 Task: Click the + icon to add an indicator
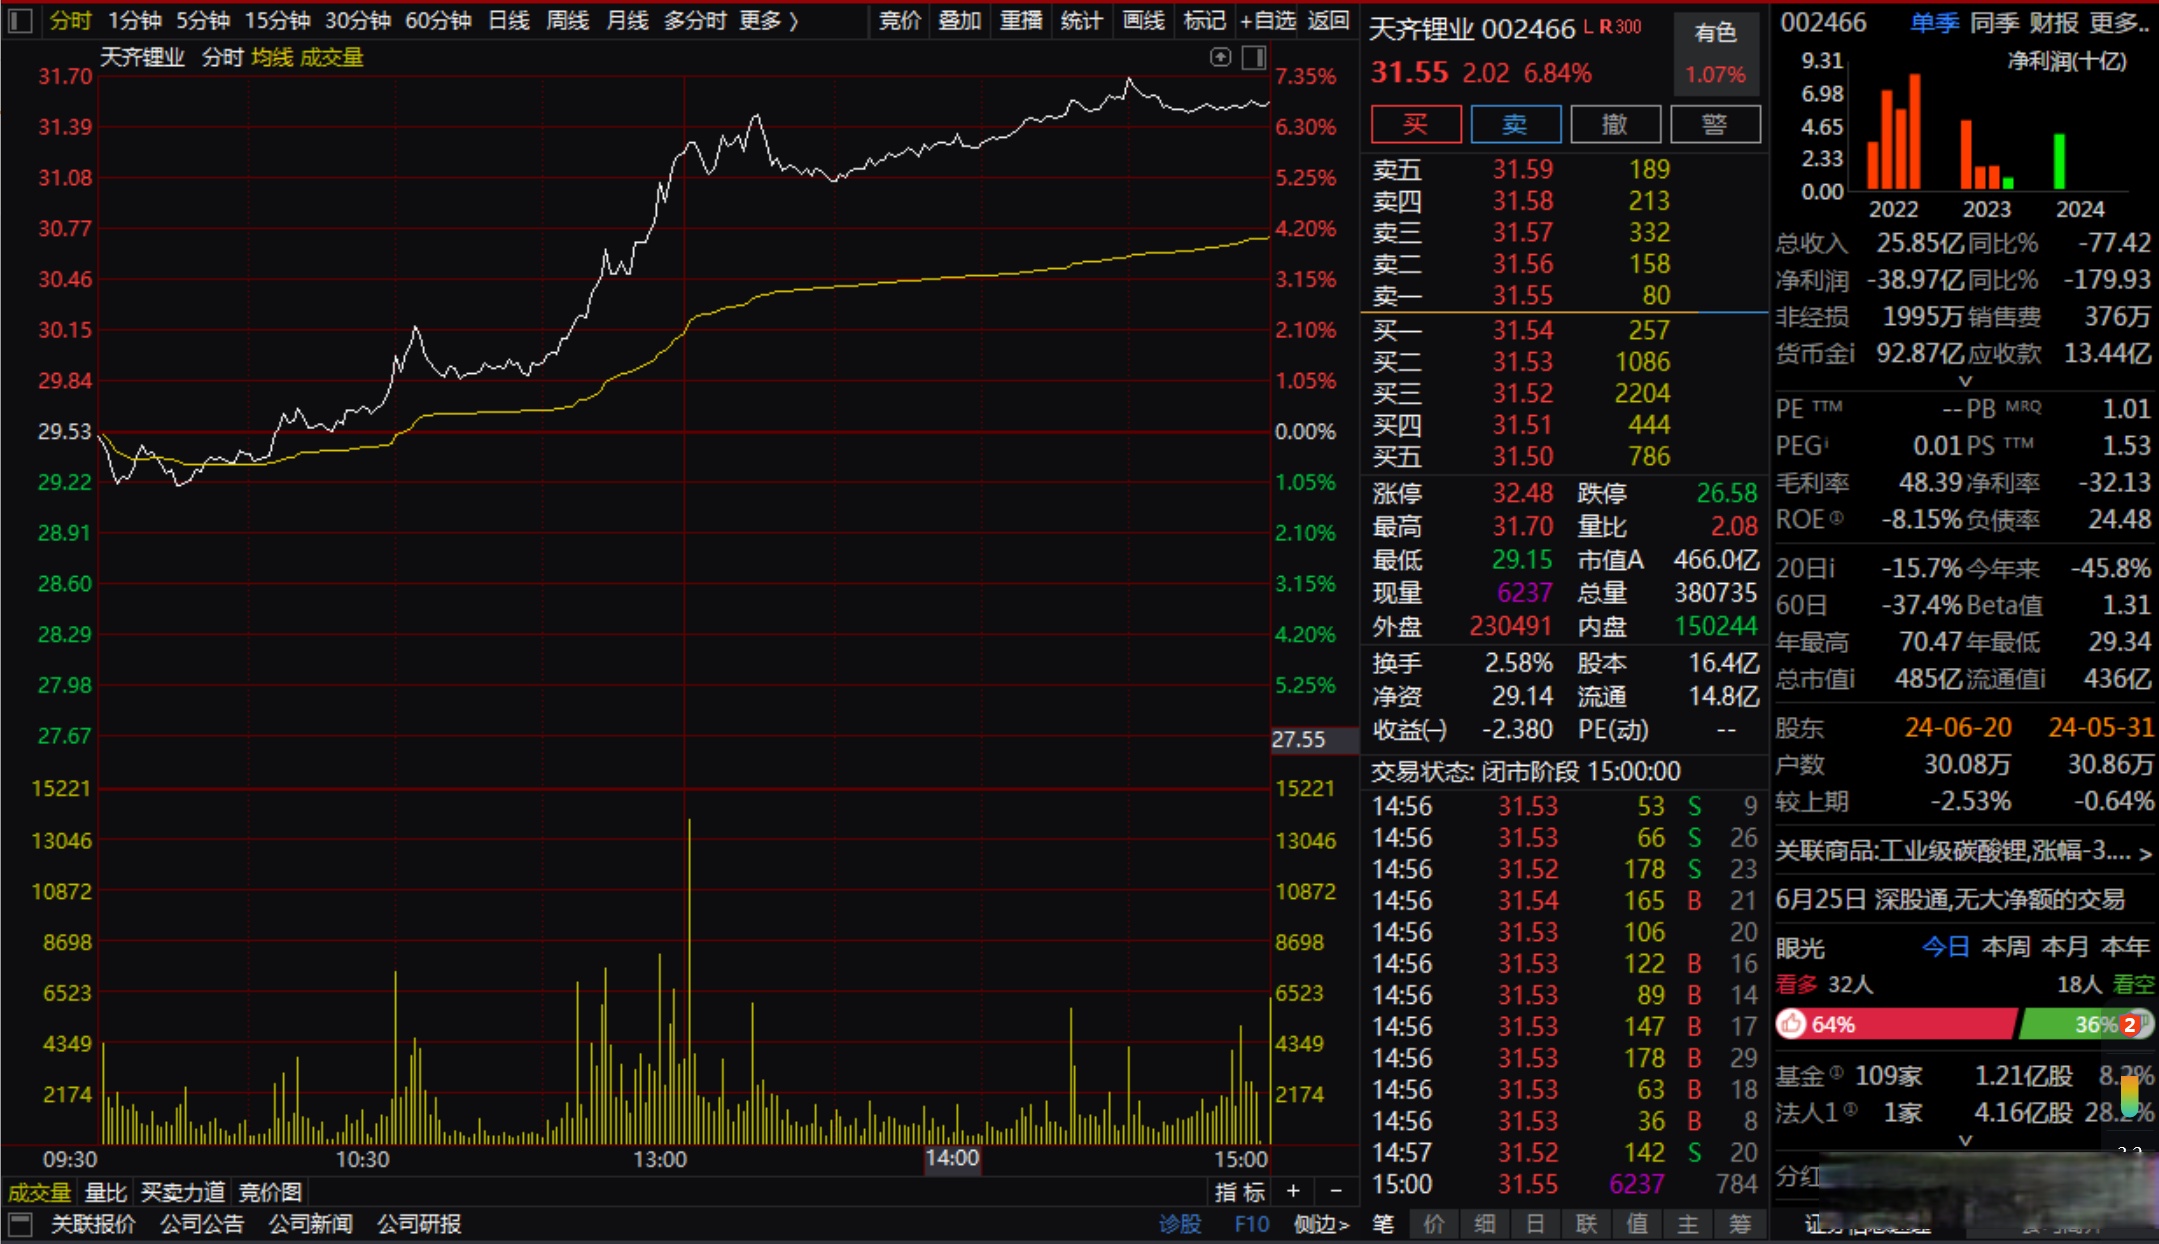pos(1293,1192)
